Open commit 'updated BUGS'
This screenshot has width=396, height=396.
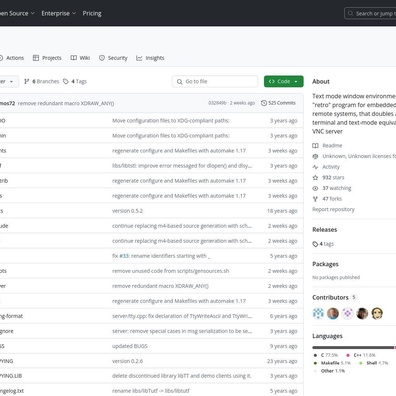tap(130, 346)
